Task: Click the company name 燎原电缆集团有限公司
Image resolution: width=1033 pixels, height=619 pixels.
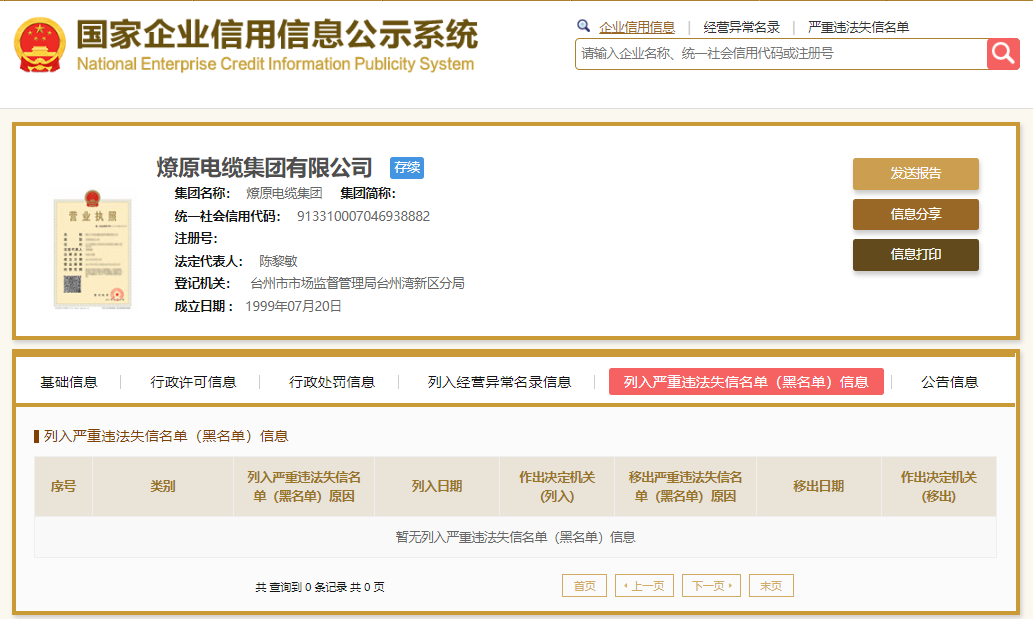Action: click(x=264, y=168)
